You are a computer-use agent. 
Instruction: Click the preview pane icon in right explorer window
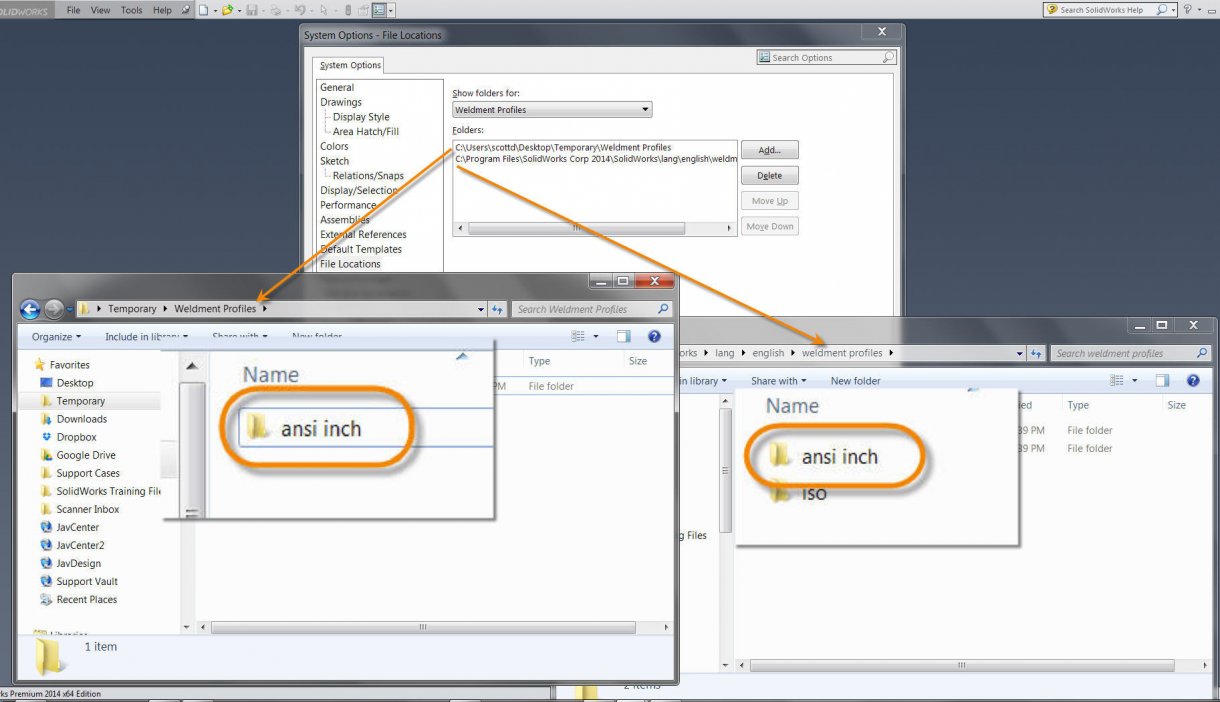pos(1163,381)
